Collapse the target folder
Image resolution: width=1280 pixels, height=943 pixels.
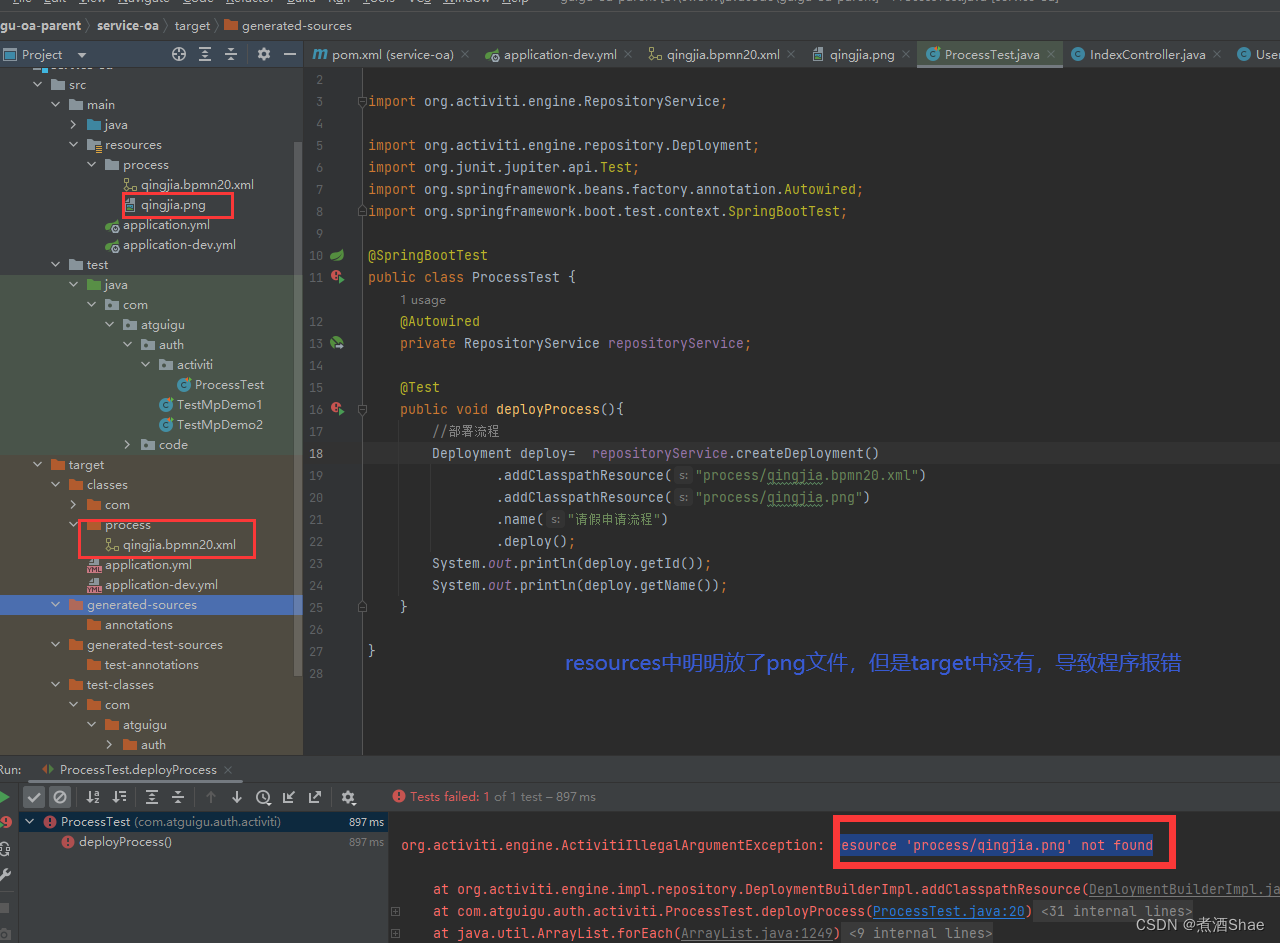38,465
